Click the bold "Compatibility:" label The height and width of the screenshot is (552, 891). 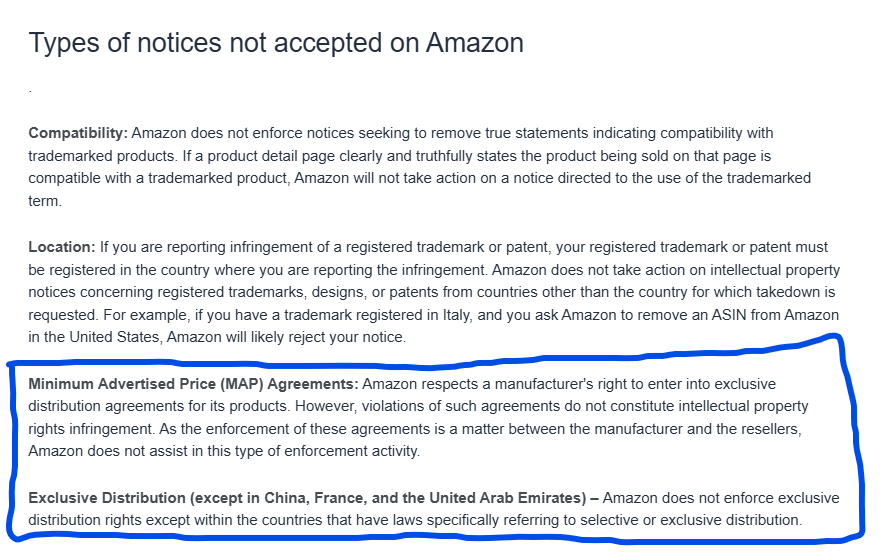(78, 134)
